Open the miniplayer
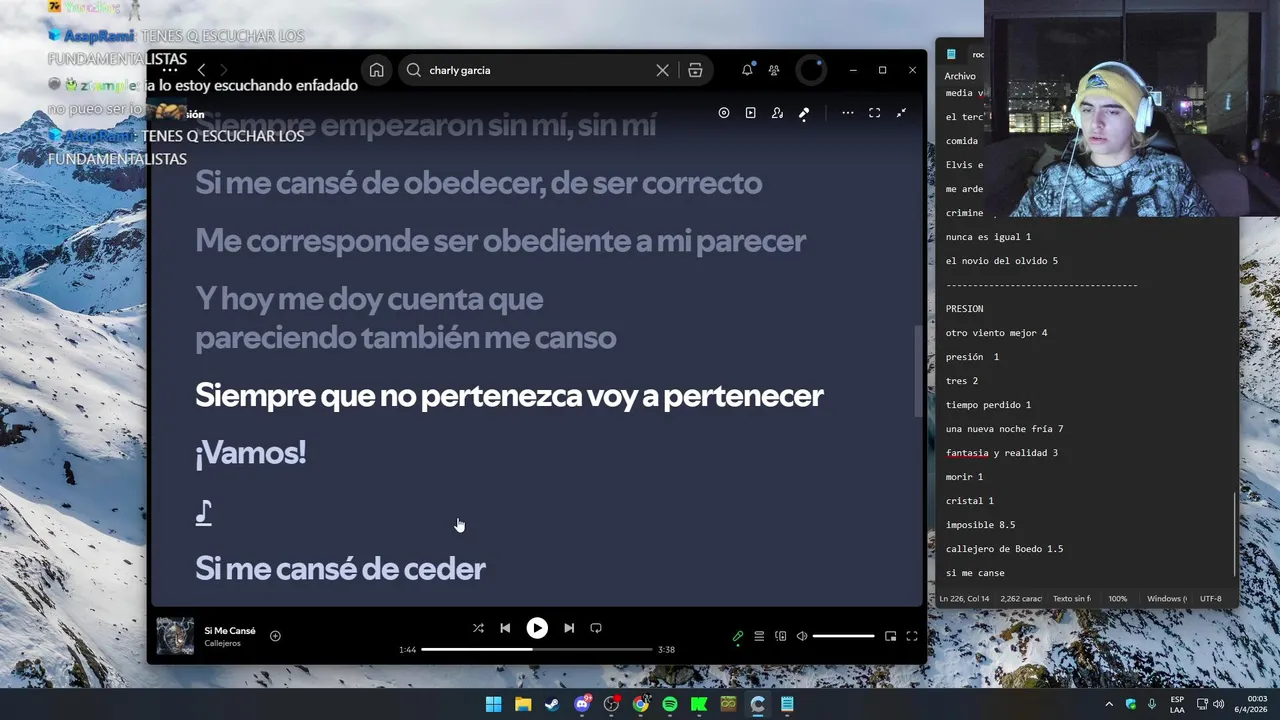Image resolution: width=1280 pixels, height=720 pixels. click(890, 636)
